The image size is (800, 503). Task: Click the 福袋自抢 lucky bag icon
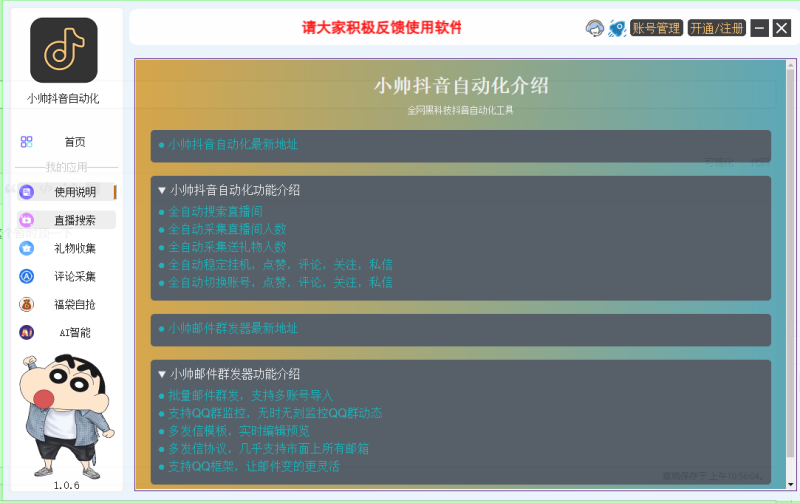[27, 304]
